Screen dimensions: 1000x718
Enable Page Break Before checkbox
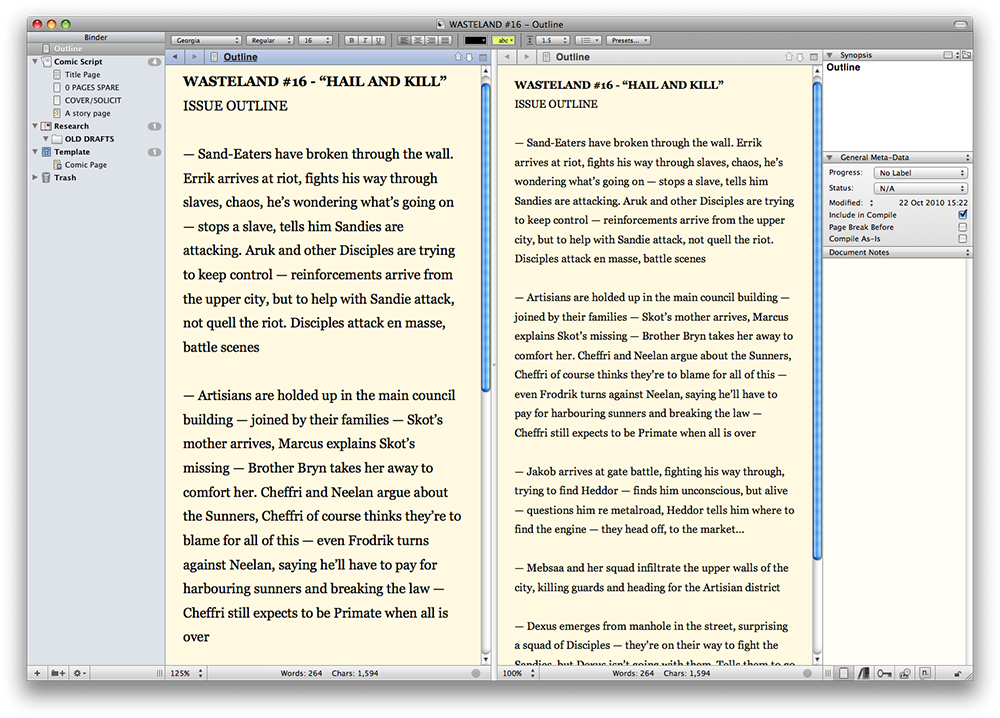(x=962, y=227)
